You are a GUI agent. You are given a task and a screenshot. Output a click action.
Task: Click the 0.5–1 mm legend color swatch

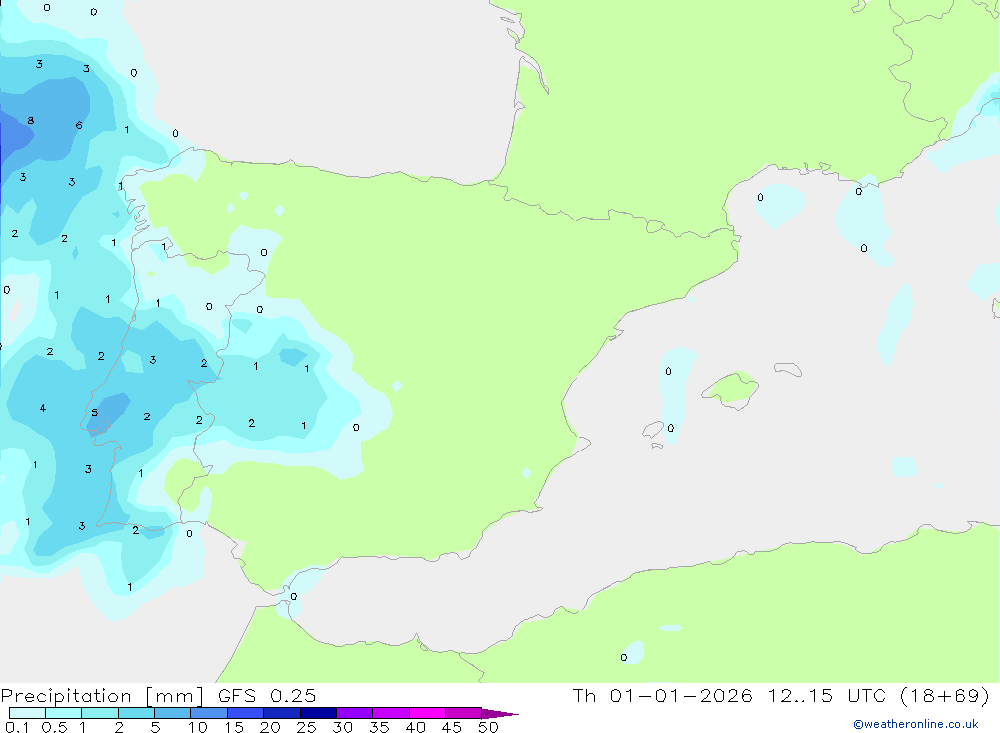63,713
